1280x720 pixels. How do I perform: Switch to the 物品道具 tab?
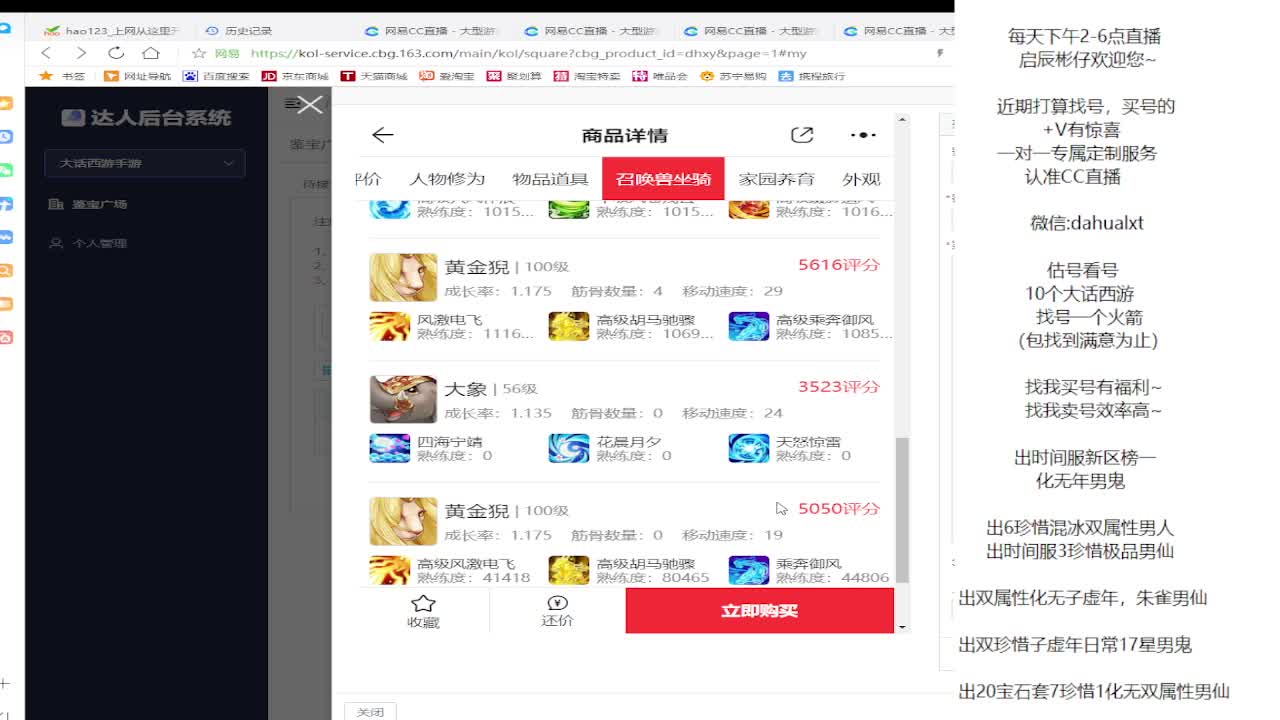click(x=551, y=179)
